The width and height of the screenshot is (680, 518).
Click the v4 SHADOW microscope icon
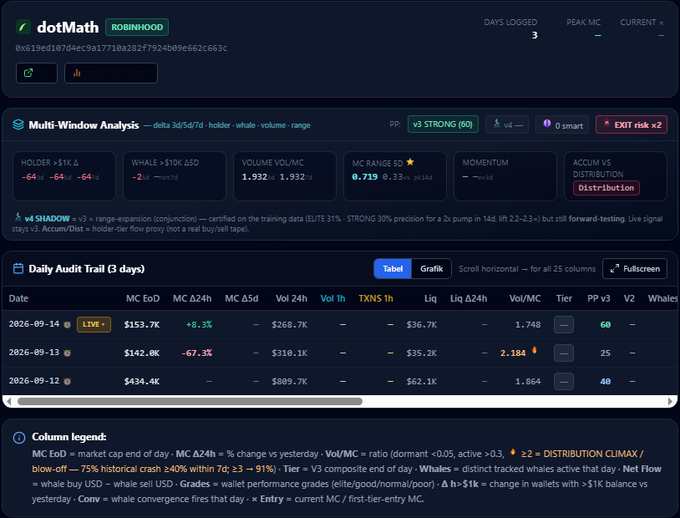point(18,217)
